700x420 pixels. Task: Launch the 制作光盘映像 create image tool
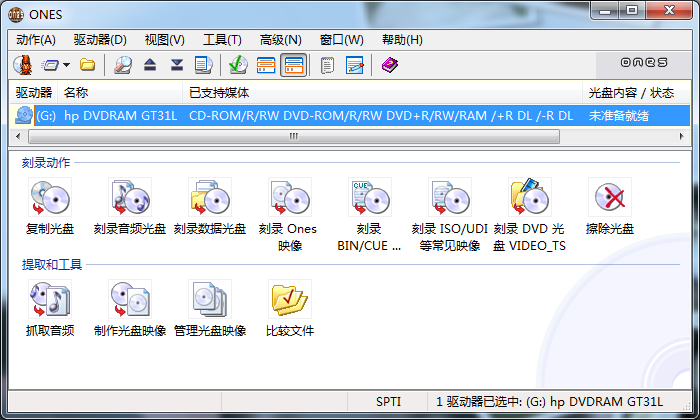click(129, 308)
